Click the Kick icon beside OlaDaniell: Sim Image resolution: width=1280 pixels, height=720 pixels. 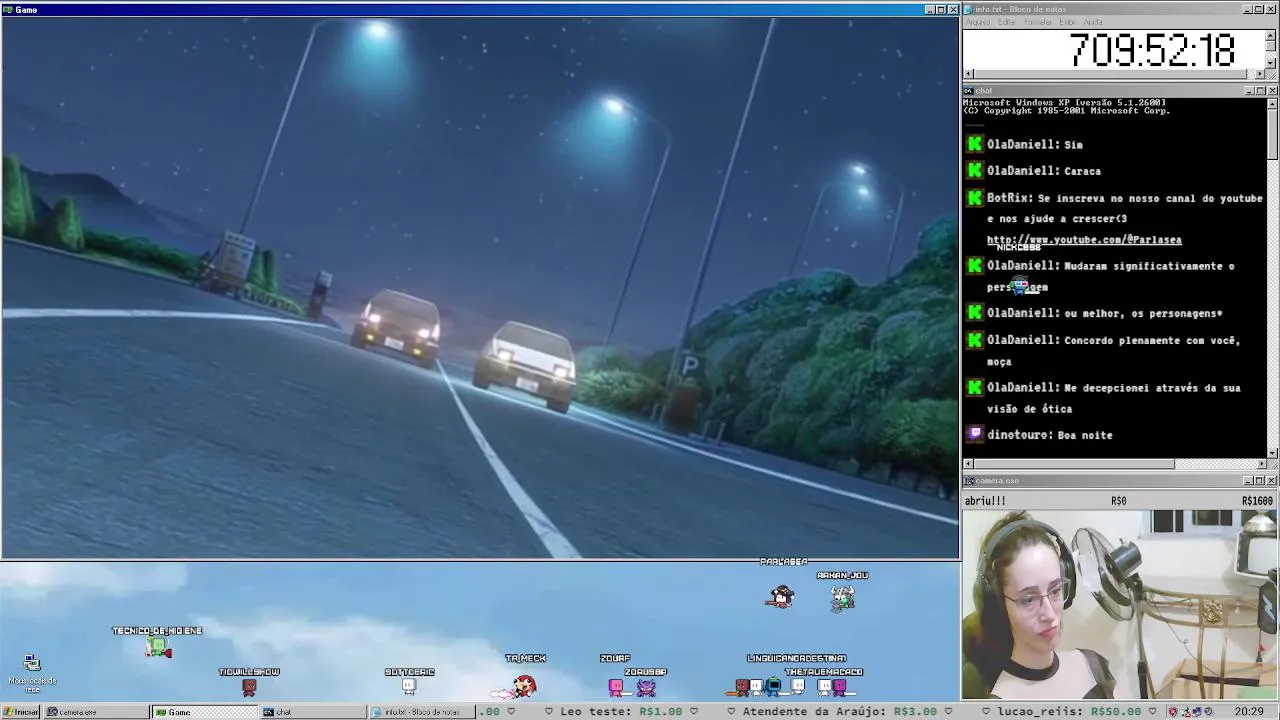975,144
